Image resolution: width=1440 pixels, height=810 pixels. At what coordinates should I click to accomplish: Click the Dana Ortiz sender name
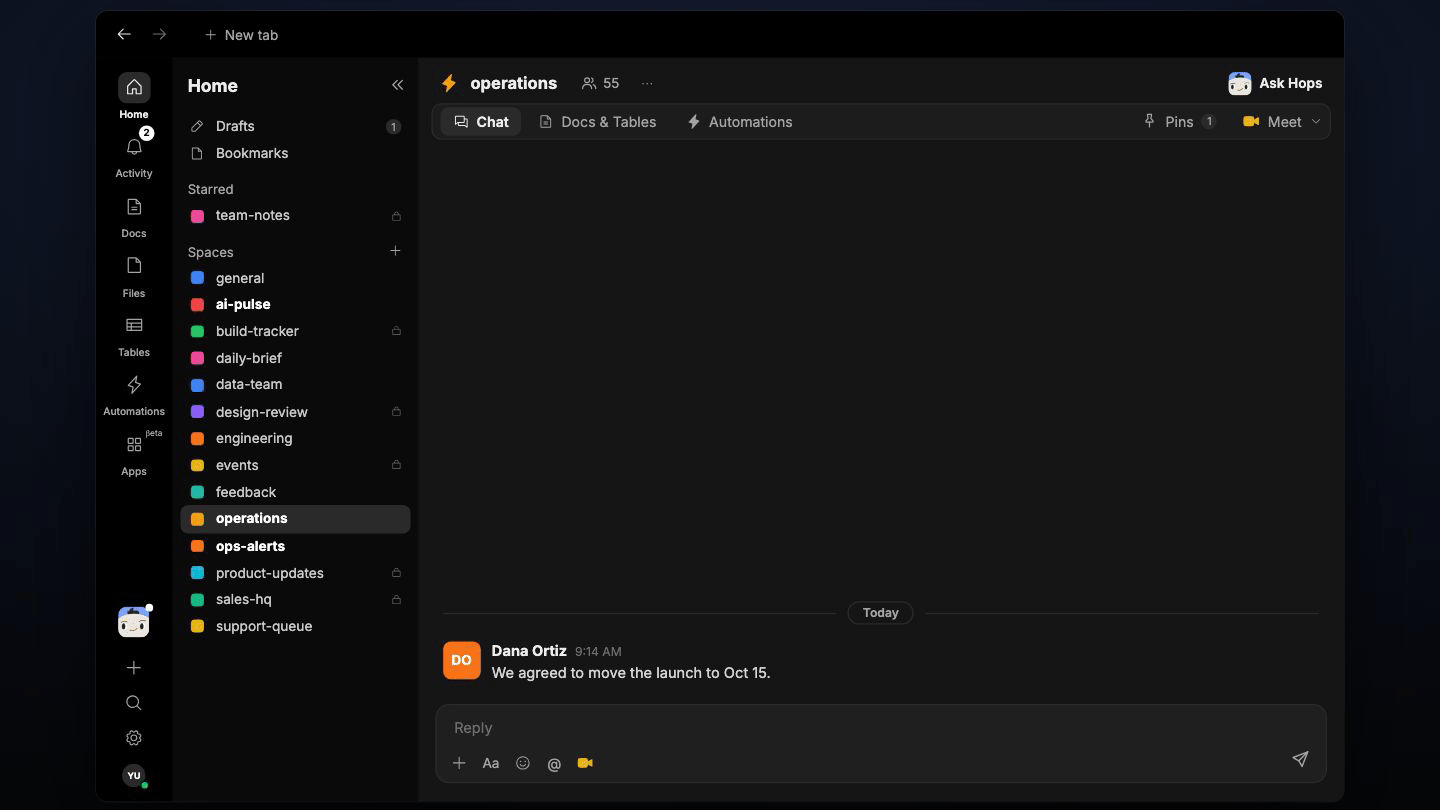(x=529, y=651)
